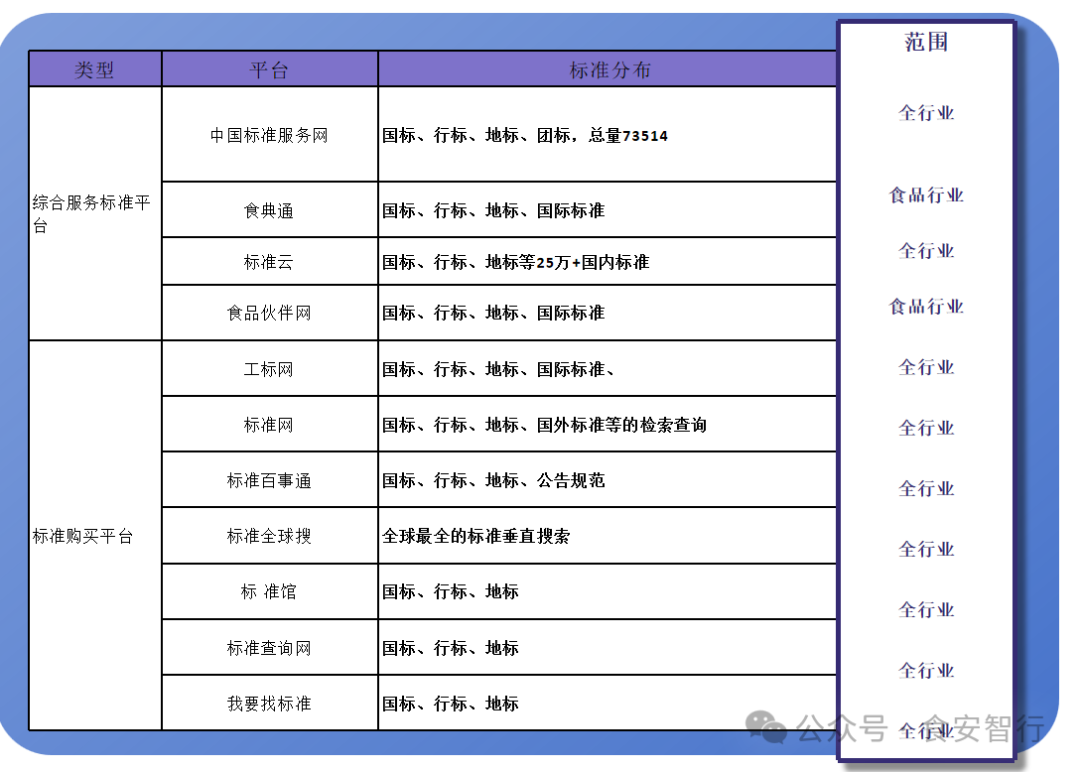Select the 标准分布 column header
Viewport: 1080px width, 772px height.
608,70
